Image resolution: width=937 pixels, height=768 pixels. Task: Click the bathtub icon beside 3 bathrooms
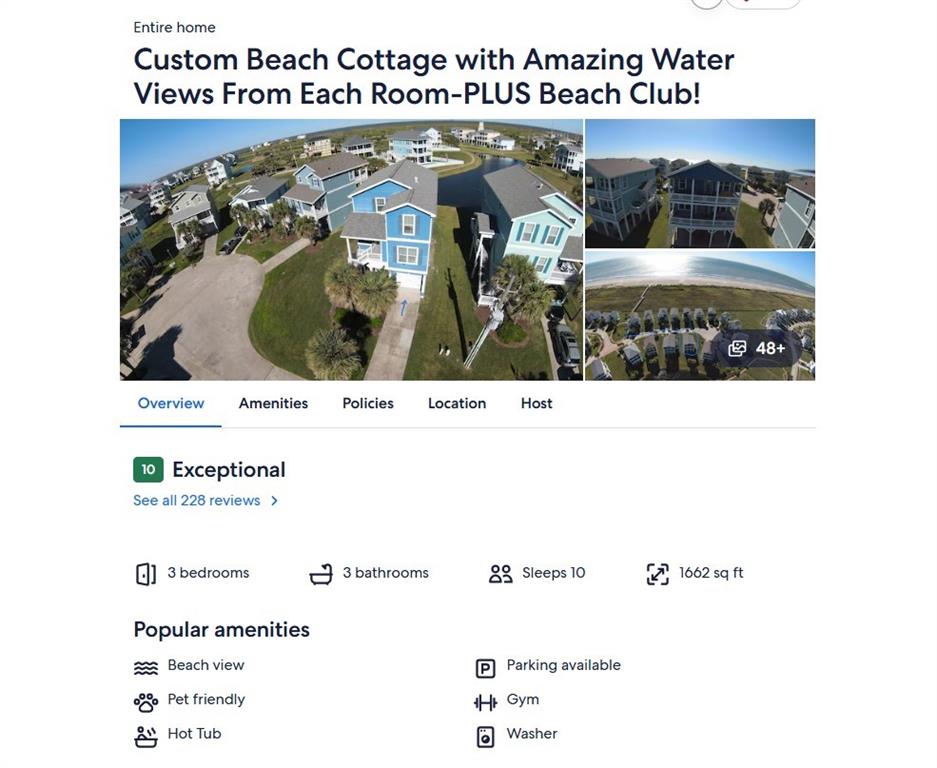(x=321, y=574)
